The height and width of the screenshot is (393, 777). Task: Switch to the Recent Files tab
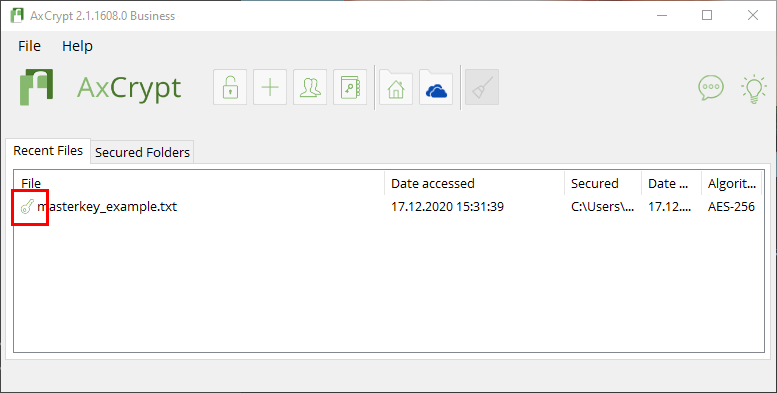coord(48,151)
